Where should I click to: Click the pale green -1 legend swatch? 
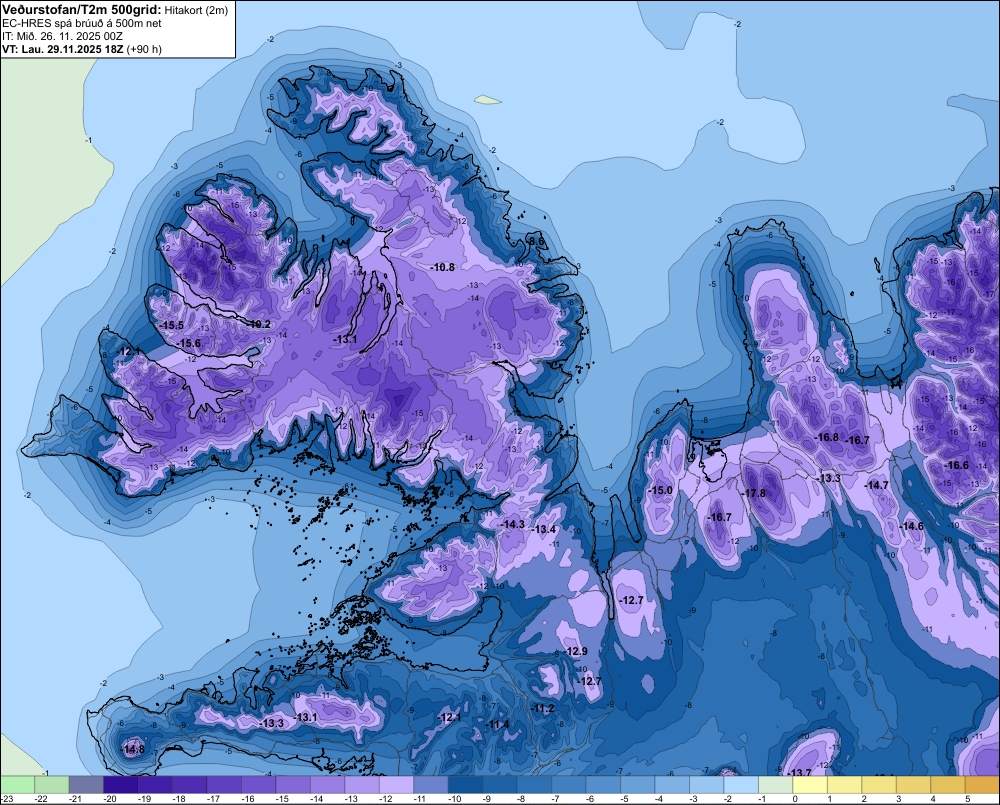tap(775, 785)
